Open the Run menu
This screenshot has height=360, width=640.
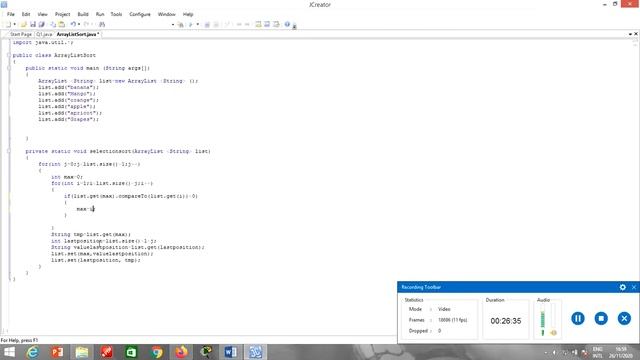coord(100,14)
